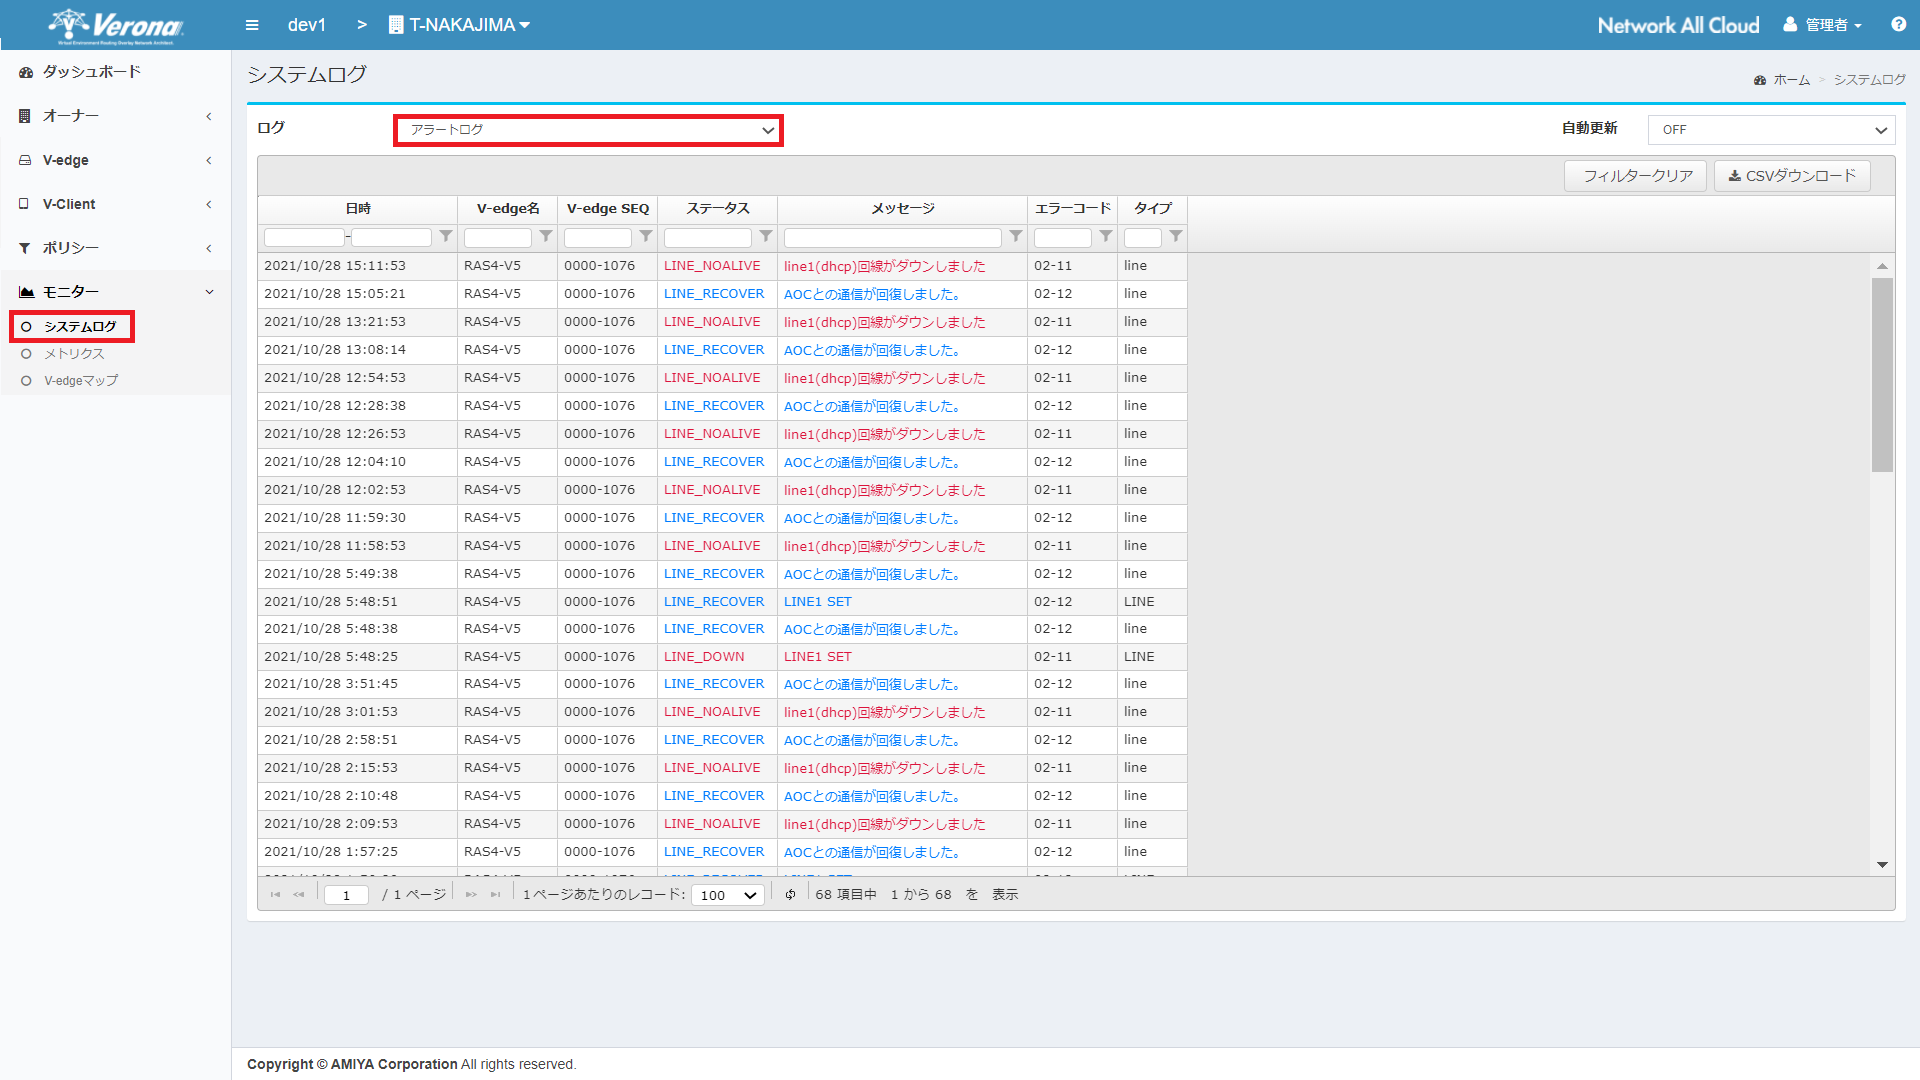The width and height of the screenshot is (1920, 1080).
Task: Click the 日時 column filter icon
Action: [x=446, y=237]
